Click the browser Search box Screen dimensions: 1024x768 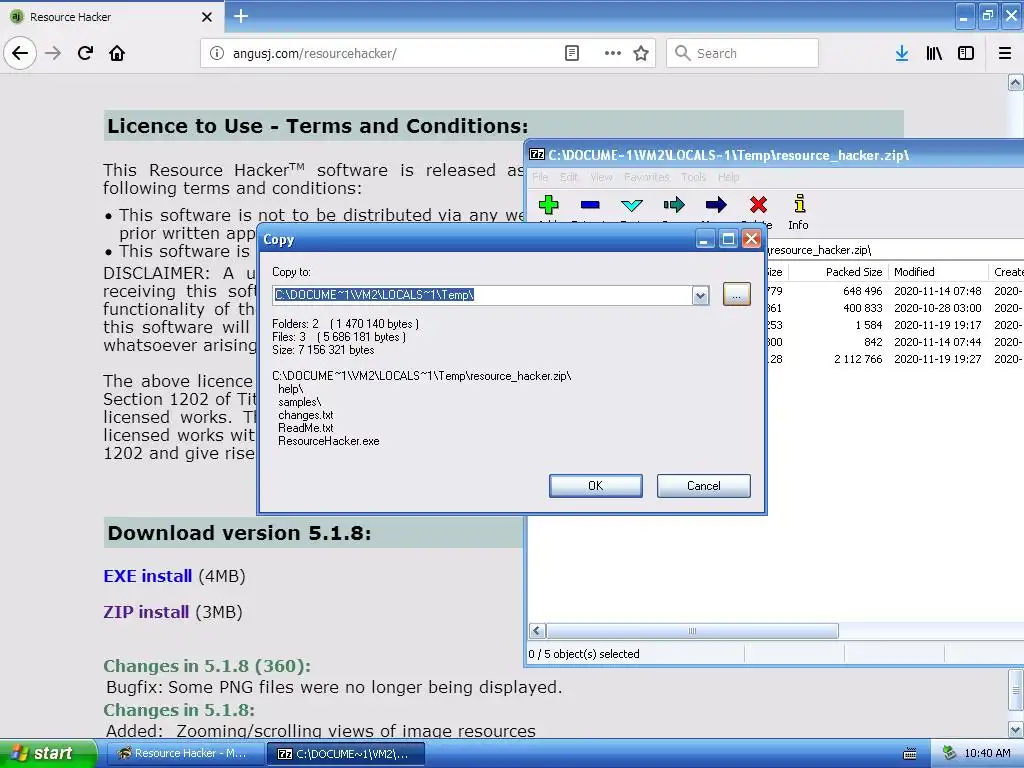click(742, 53)
